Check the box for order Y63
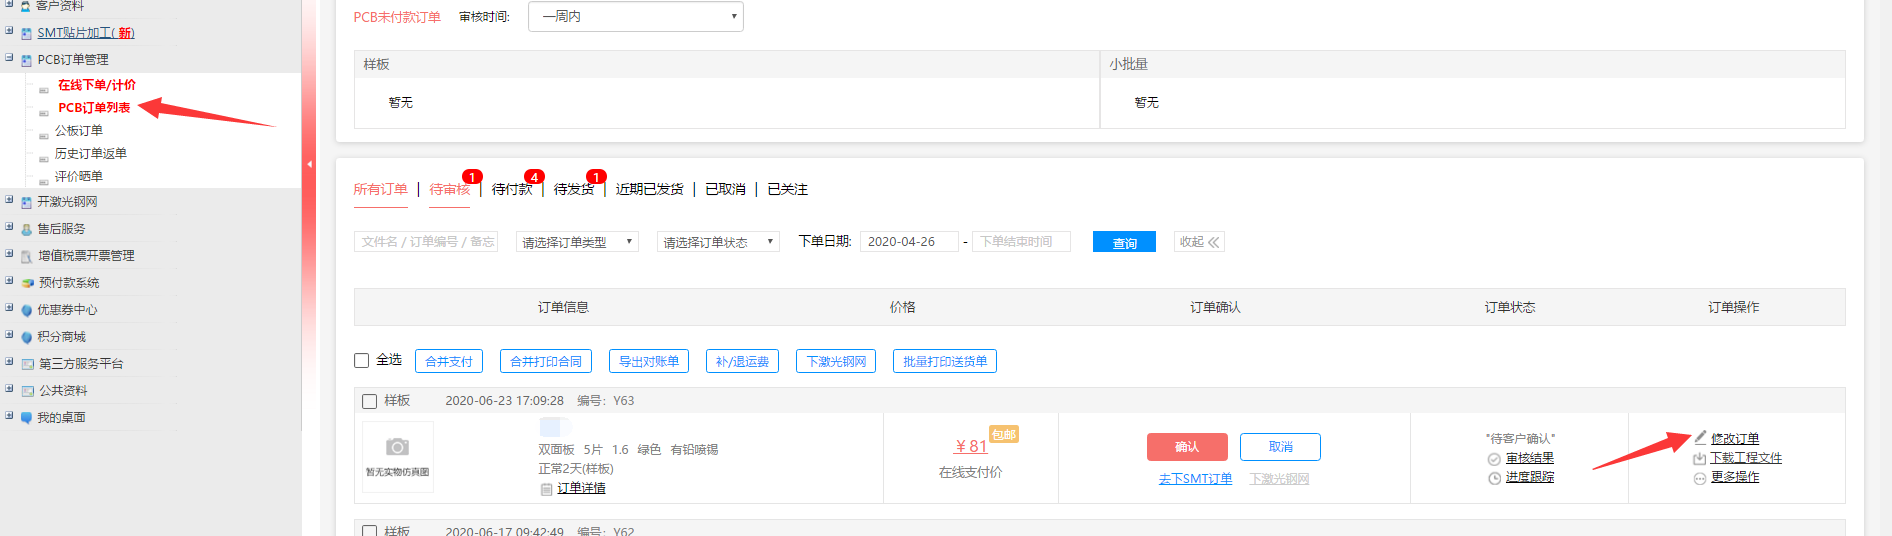The image size is (1892, 536). click(369, 401)
